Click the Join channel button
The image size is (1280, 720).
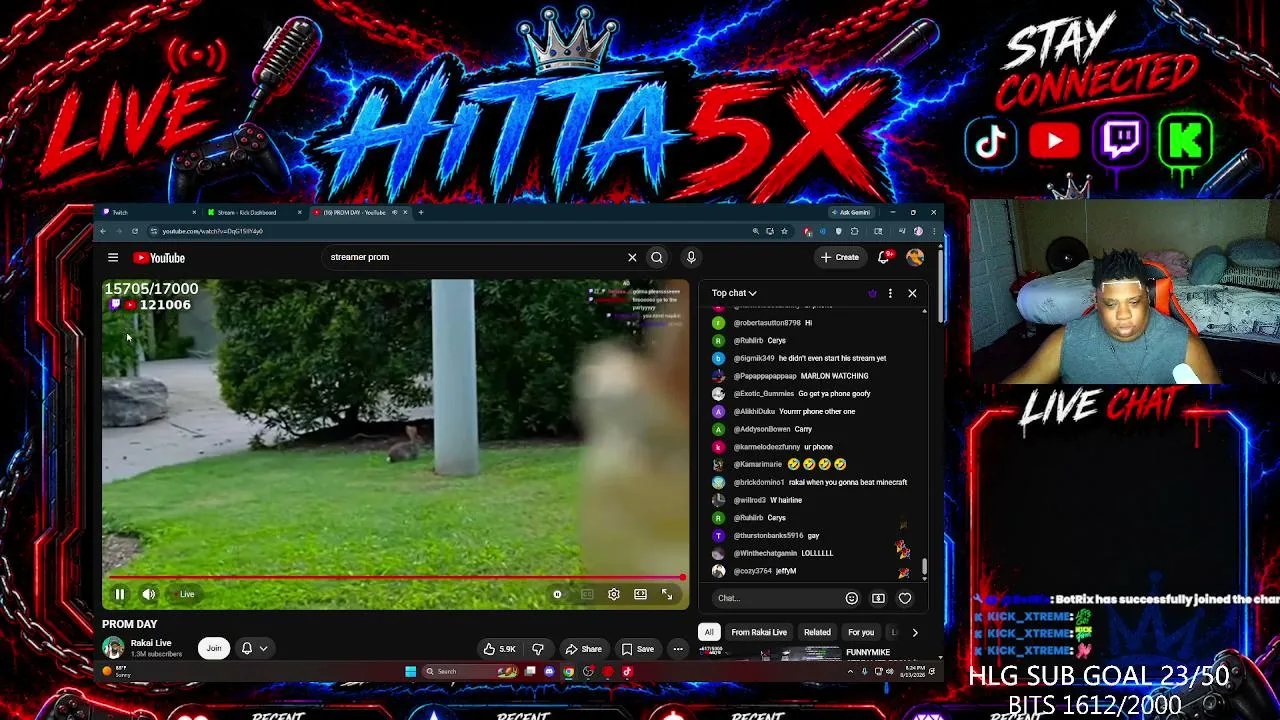(x=214, y=648)
